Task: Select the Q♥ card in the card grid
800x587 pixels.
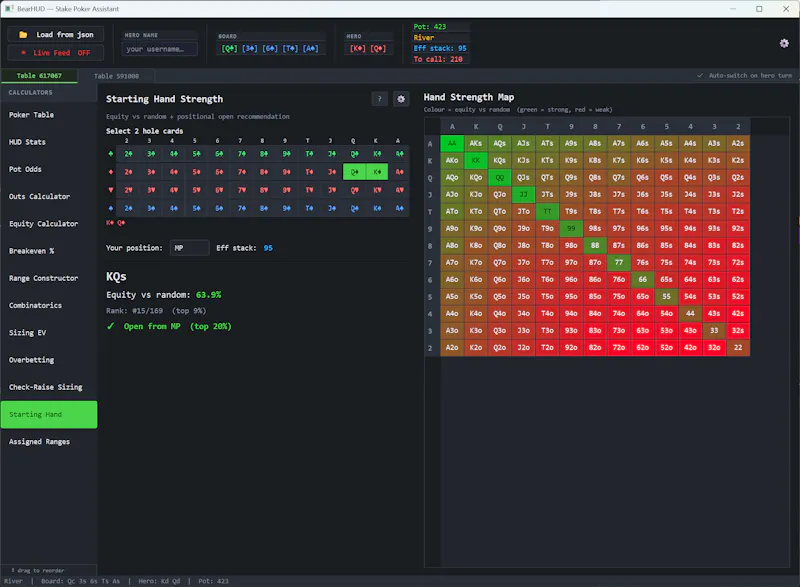Action: pos(355,190)
